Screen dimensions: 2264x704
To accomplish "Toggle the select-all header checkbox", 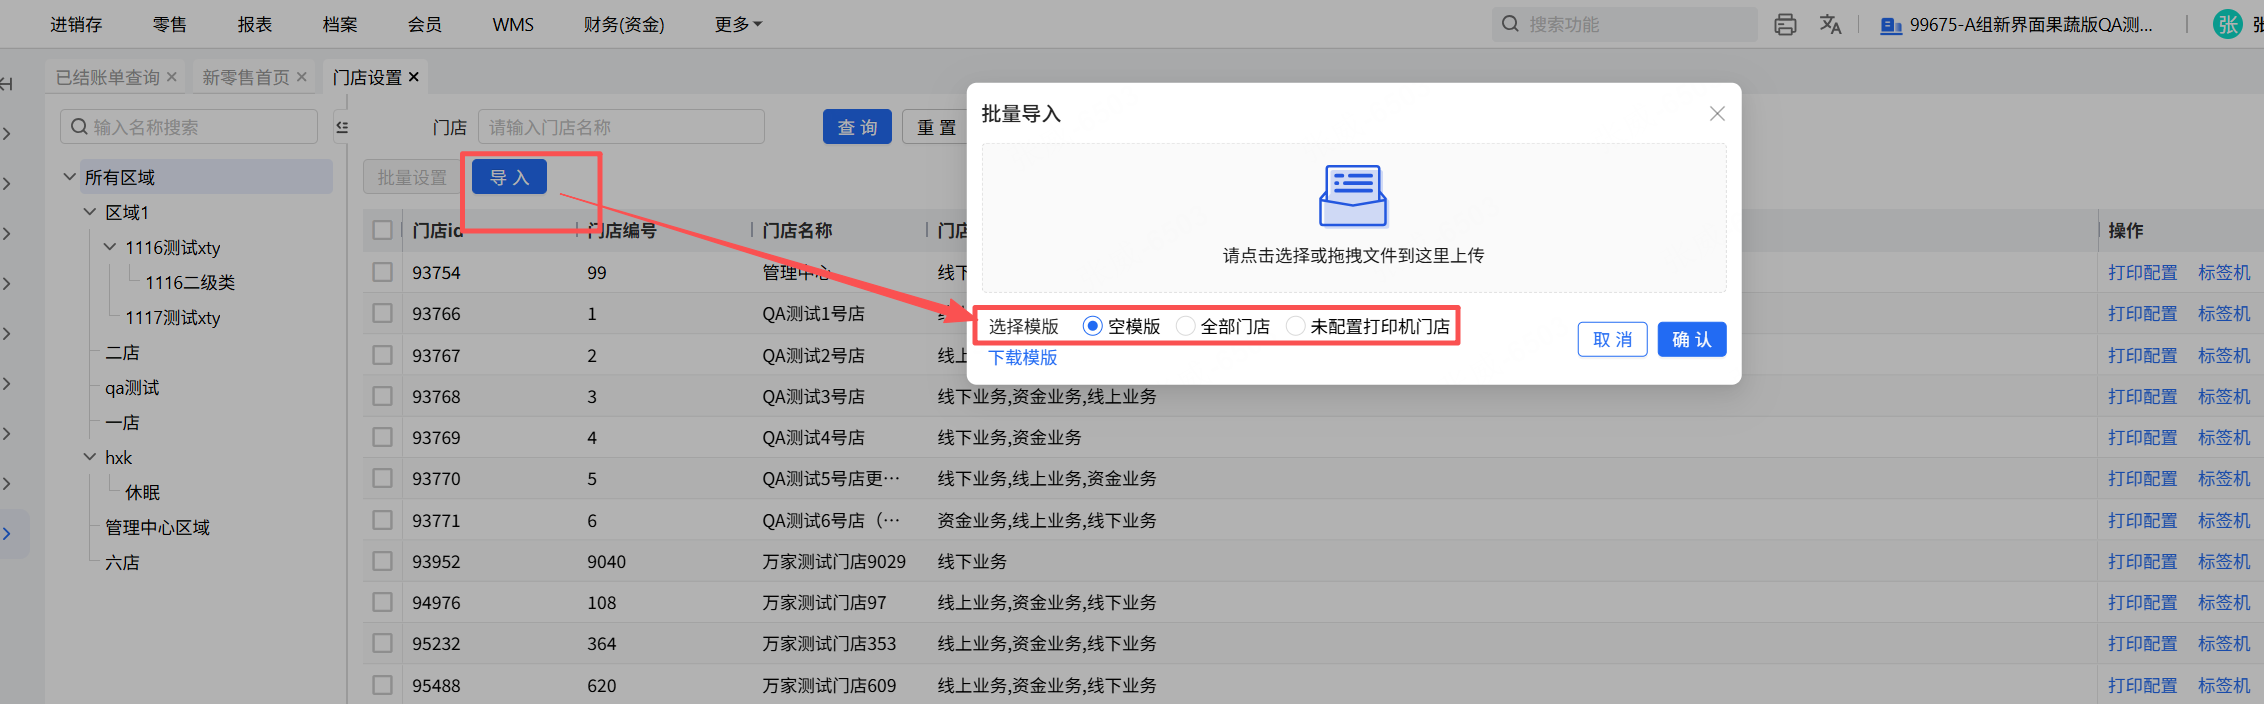I will 382,230.
